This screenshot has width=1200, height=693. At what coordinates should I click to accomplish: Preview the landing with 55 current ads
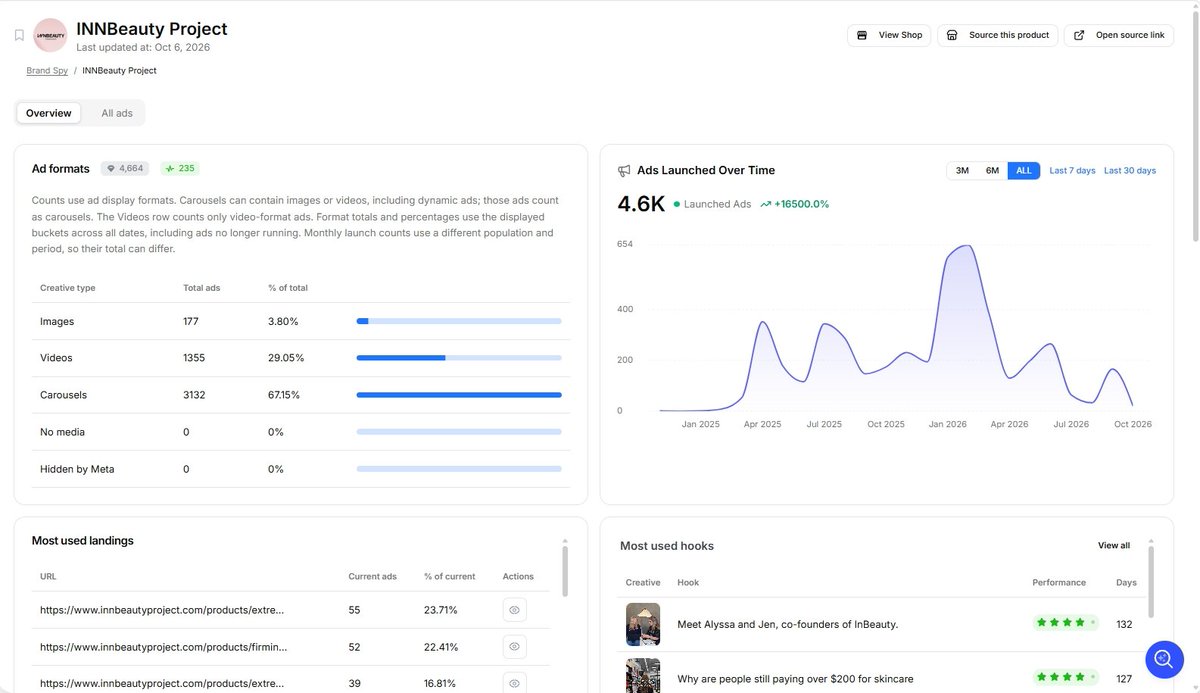[x=514, y=610]
